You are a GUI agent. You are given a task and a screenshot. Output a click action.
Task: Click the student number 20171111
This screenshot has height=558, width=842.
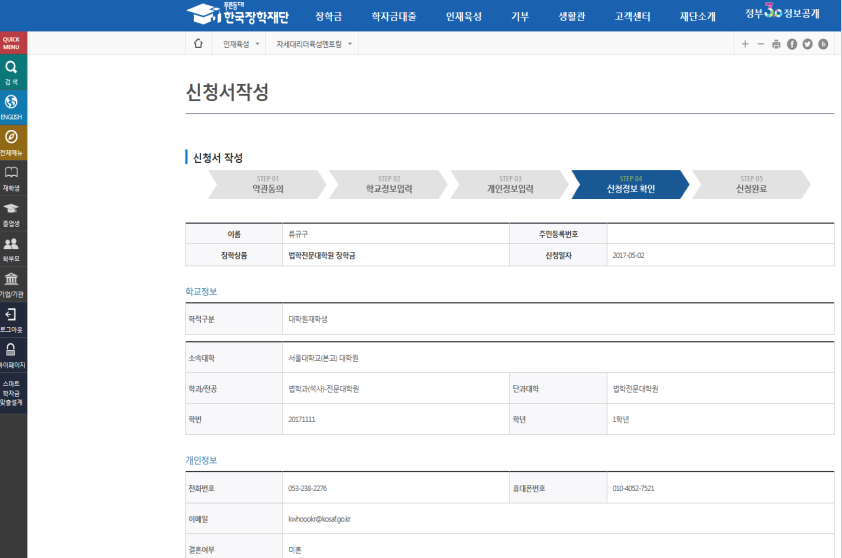point(302,419)
